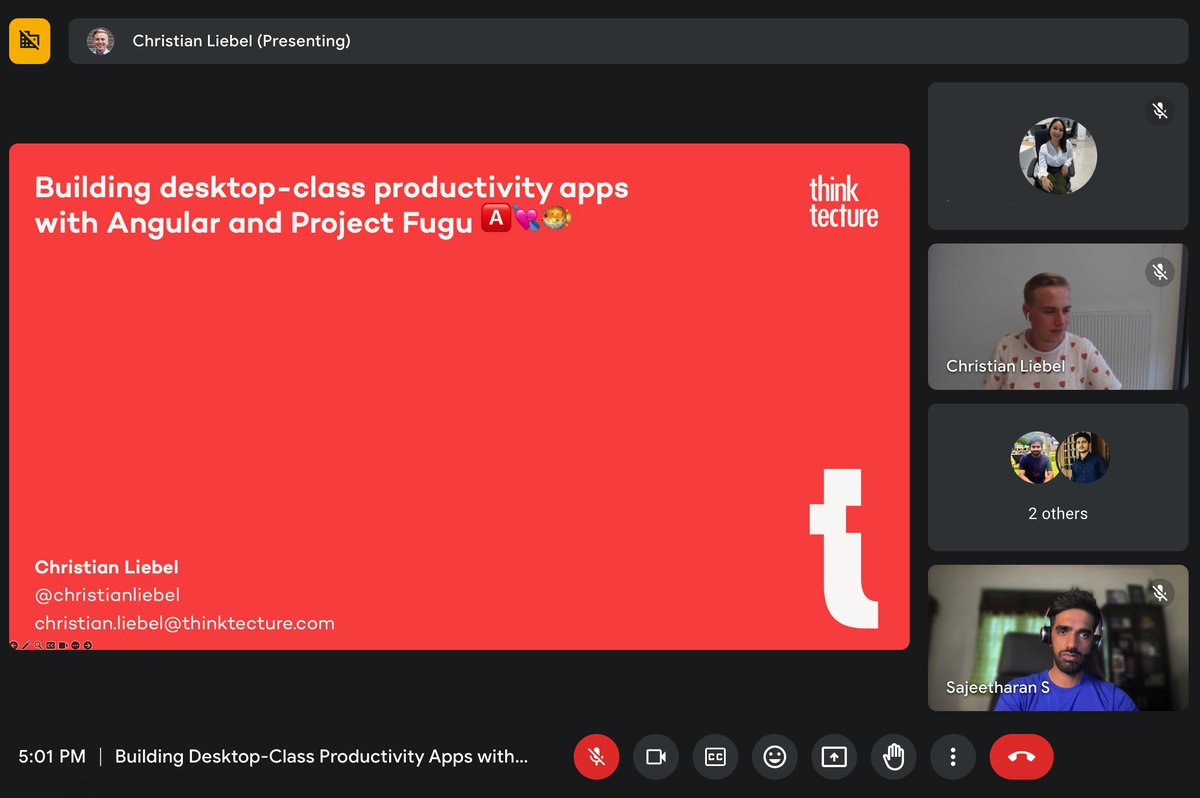This screenshot has height=798, width=1200.
Task: Click the right avatar in 2 others tile
Action: coord(1083,458)
